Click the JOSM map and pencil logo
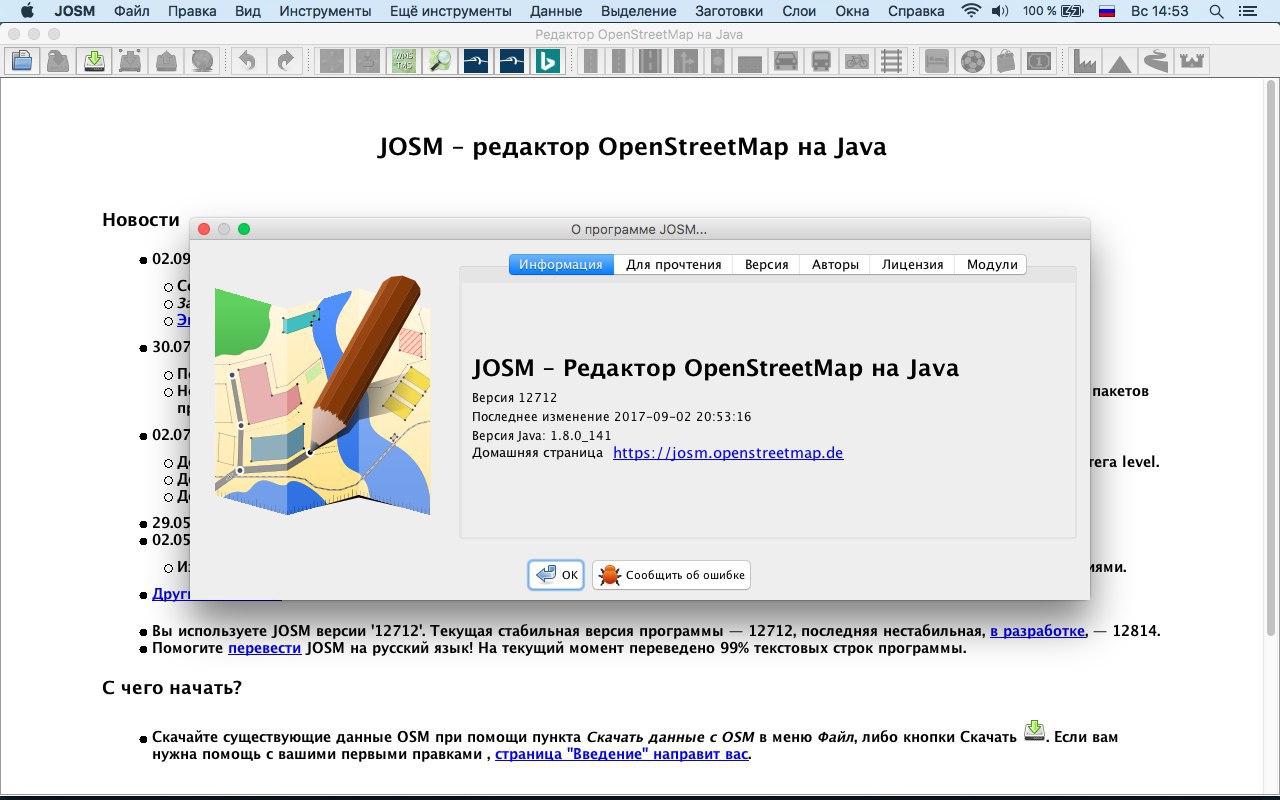Viewport: 1280px width, 800px height. [323, 395]
